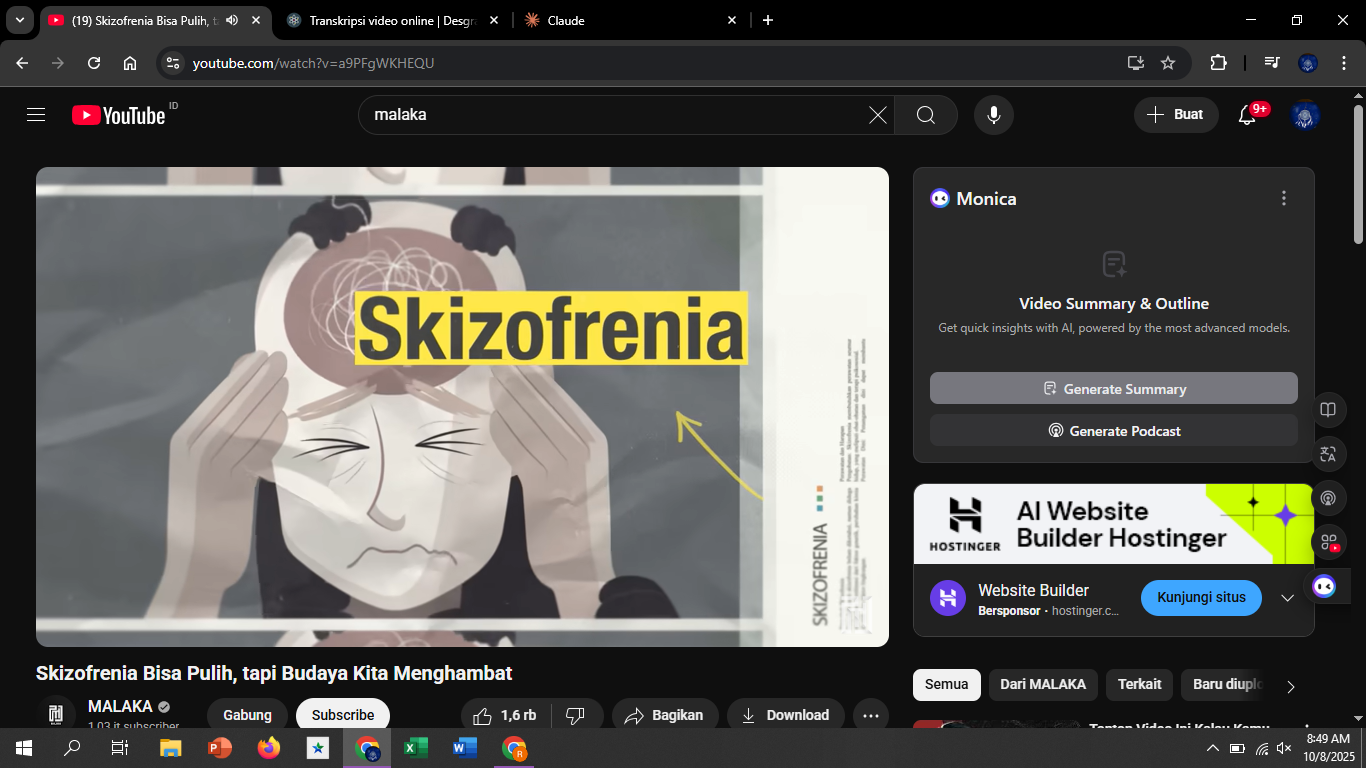Viewport: 1366px width, 768px height.
Task: Click the Kunjungi situs button
Action: pyautogui.click(x=1201, y=597)
